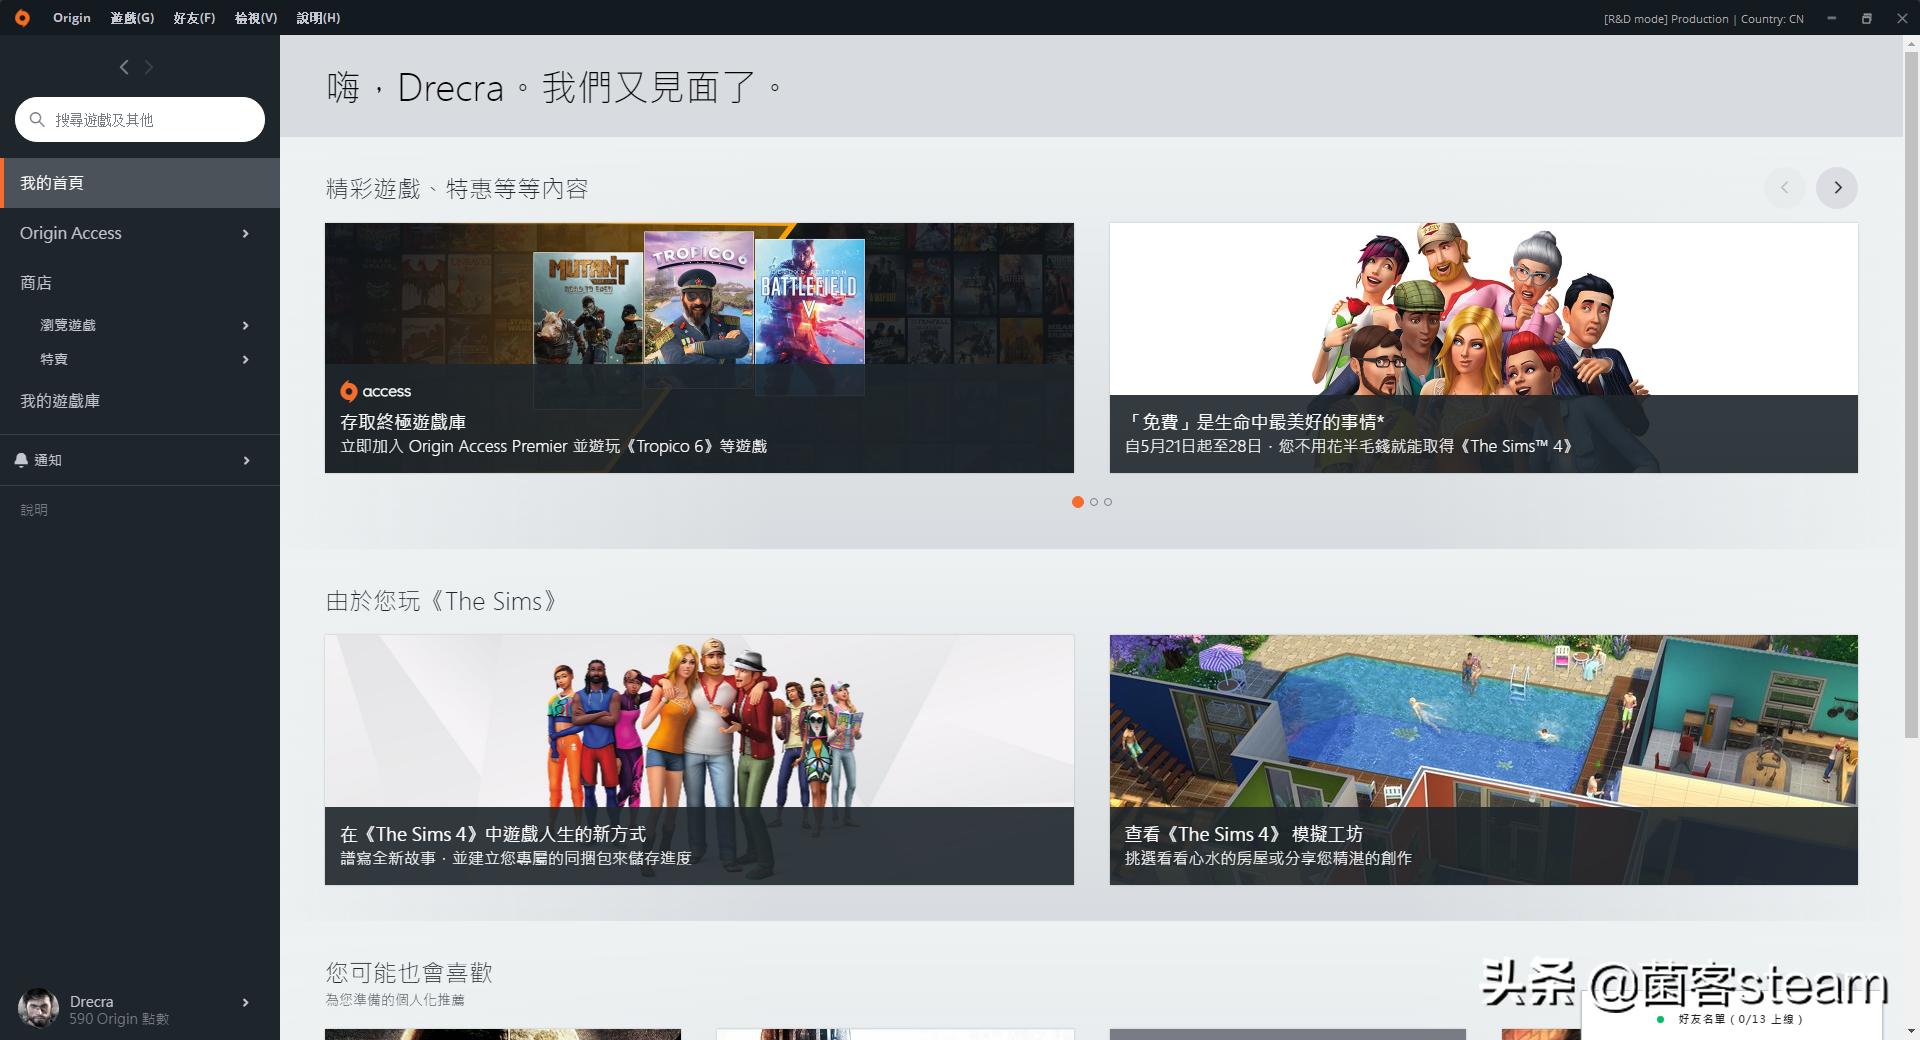
Task: Open 我的遊戲庫 in the sidebar
Action: tap(60, 401)
